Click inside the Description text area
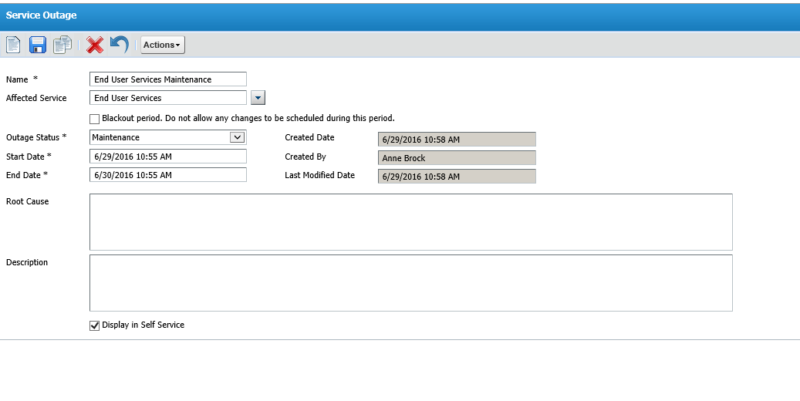Screen dimensions: 800x401 pos(410,282)
